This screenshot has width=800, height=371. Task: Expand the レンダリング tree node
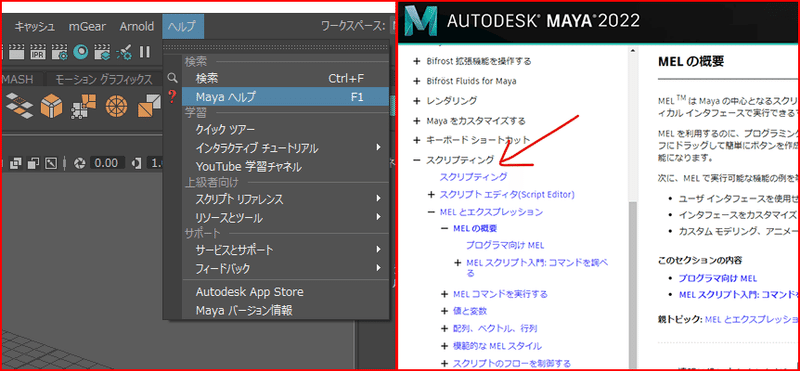tap(417, 101)
